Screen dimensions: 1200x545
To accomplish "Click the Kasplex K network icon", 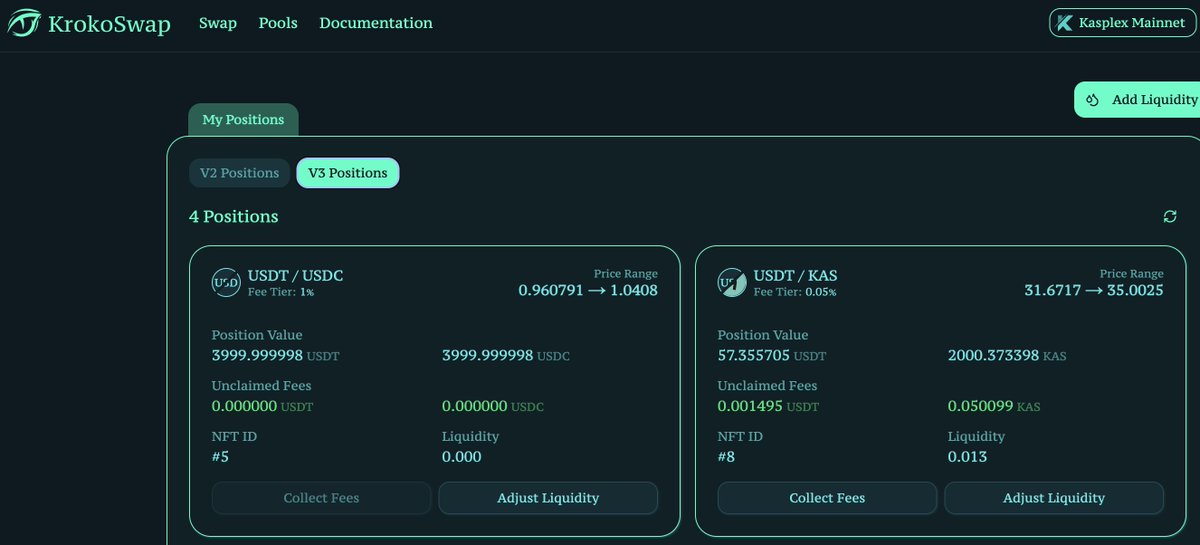I will click(1064, 23).
